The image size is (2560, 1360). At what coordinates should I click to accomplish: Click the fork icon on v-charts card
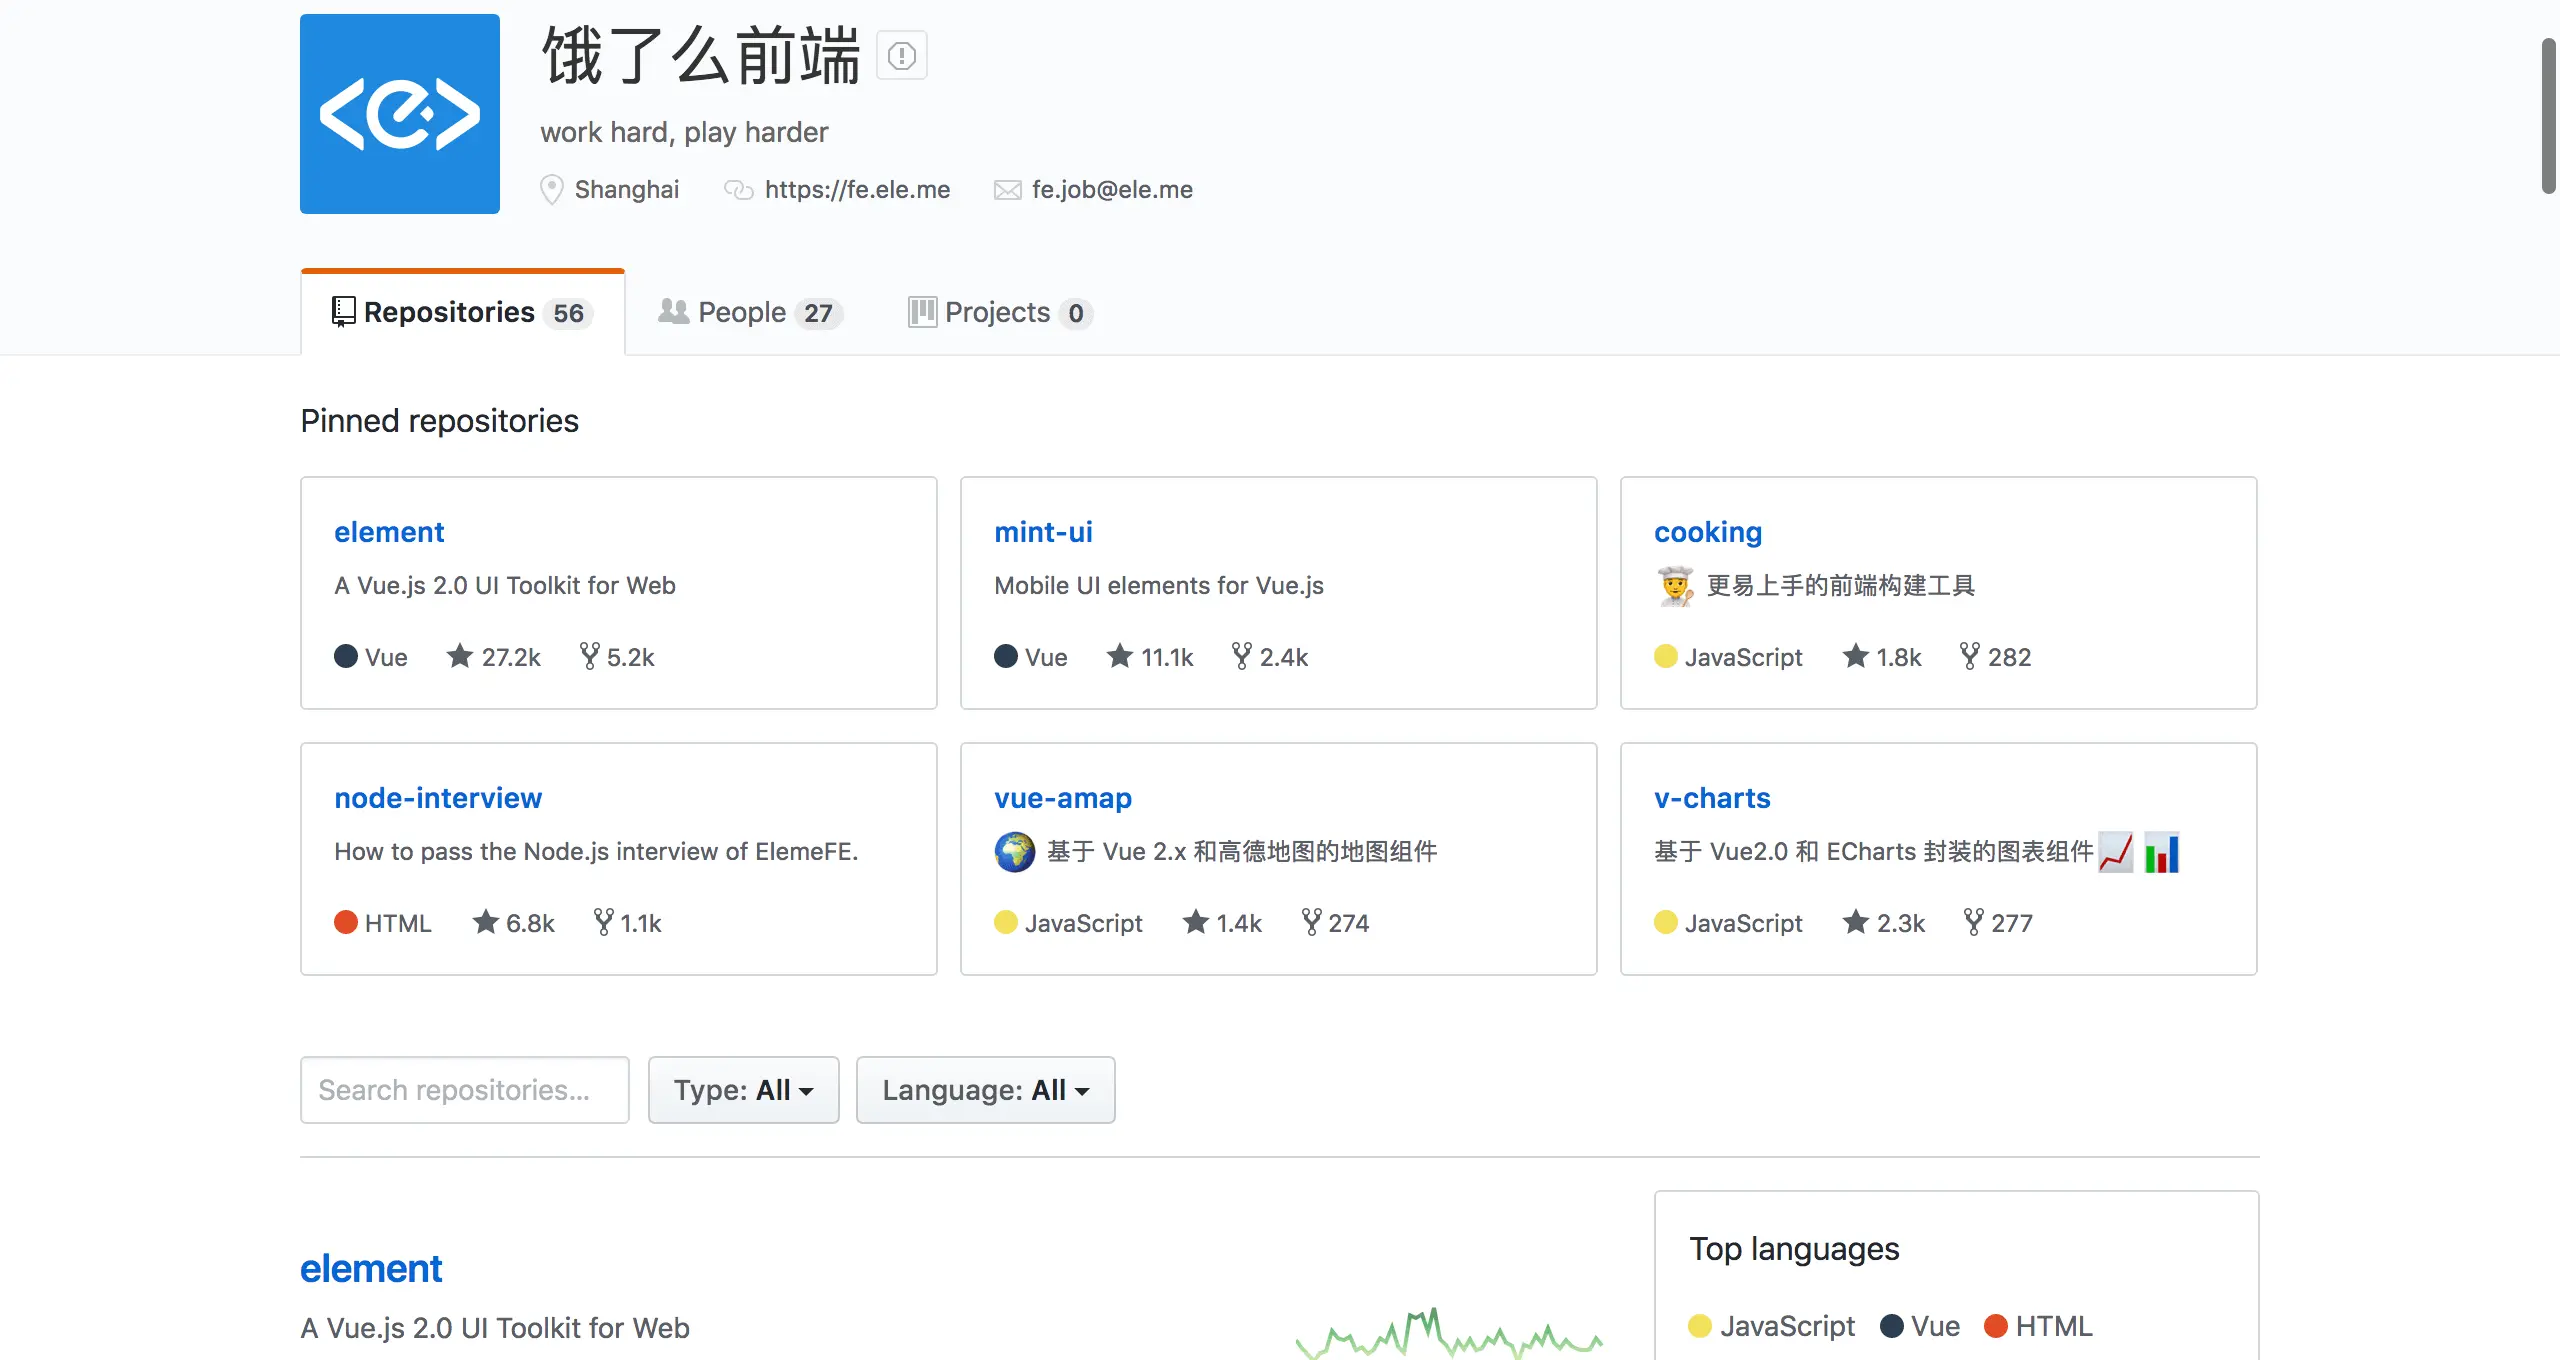pos(1973,922)
